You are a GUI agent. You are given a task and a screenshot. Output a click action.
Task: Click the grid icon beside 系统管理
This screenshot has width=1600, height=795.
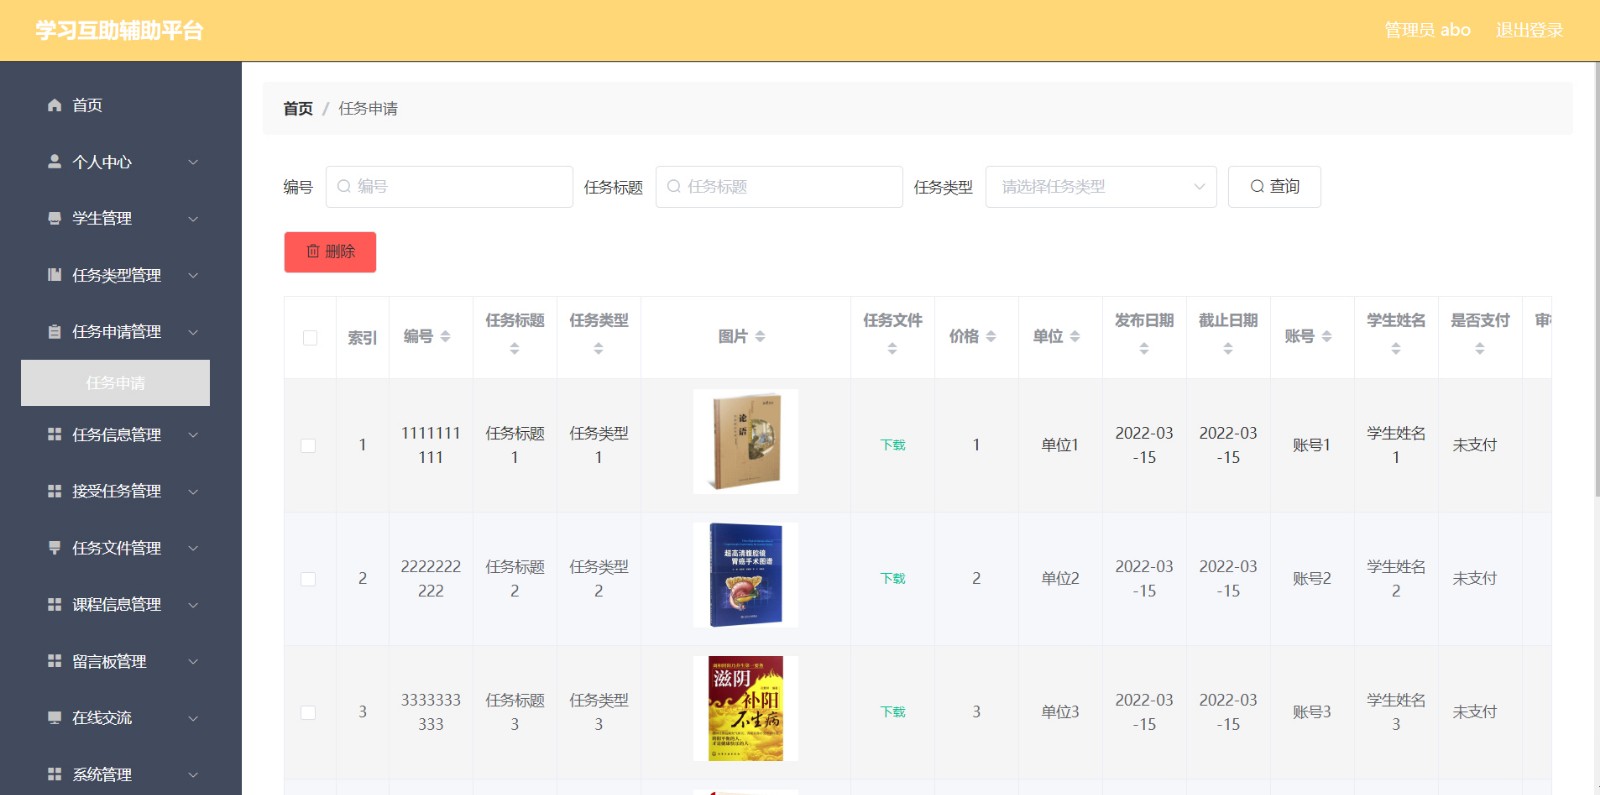55,774
